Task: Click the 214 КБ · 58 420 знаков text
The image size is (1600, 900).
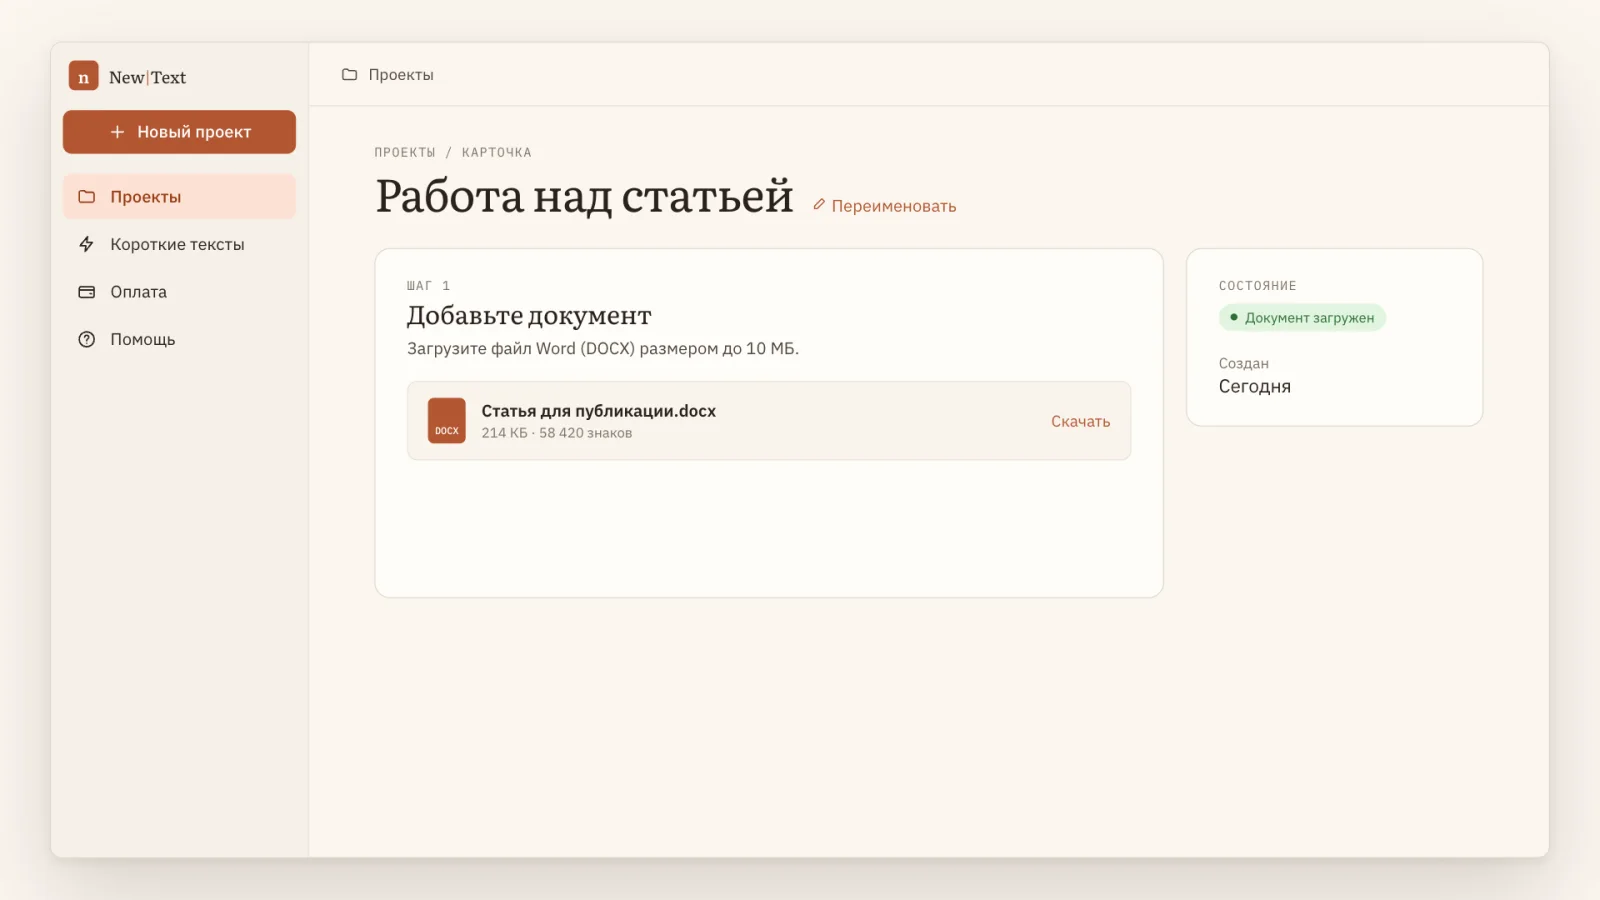Action: click(x=557, y=433)
